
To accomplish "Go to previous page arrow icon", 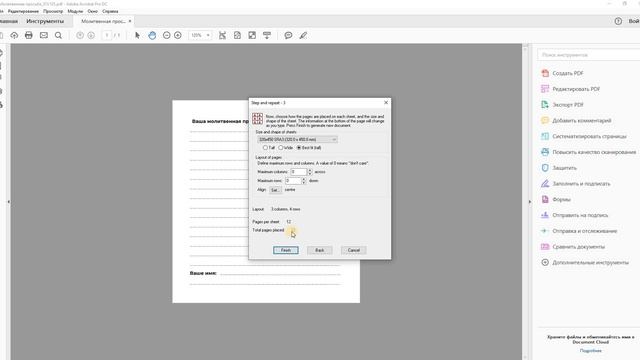I will (80, 36).
